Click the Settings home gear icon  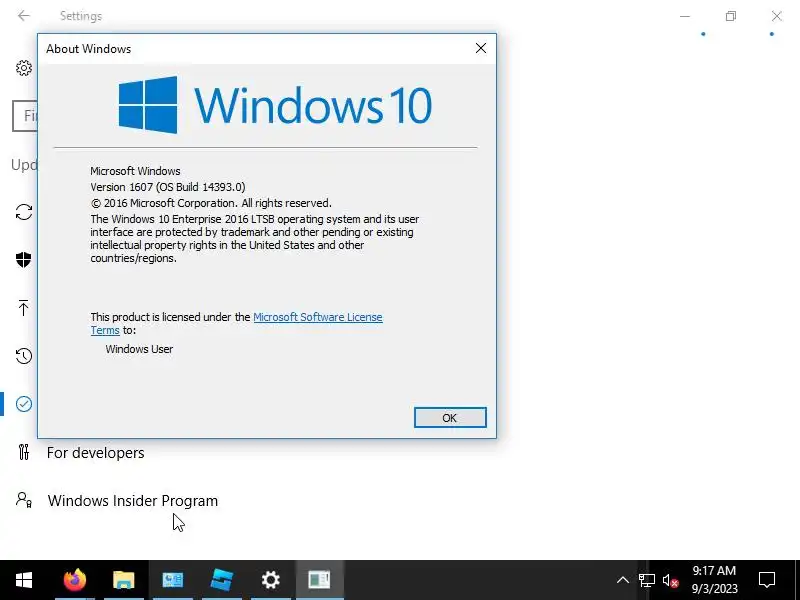[x=23, y=68]
